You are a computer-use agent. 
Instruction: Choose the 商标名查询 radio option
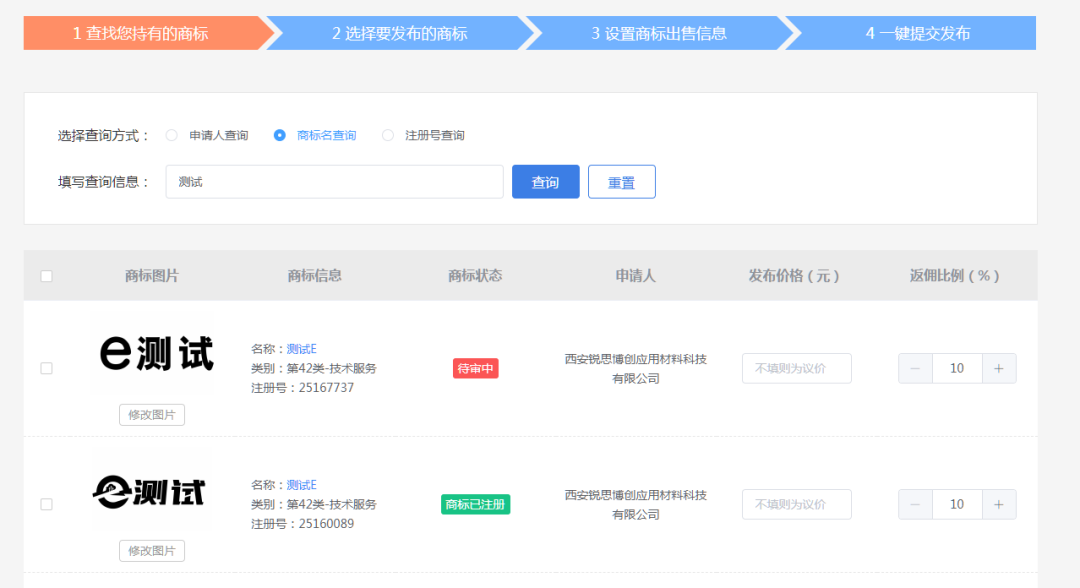(x=280, y=135)
